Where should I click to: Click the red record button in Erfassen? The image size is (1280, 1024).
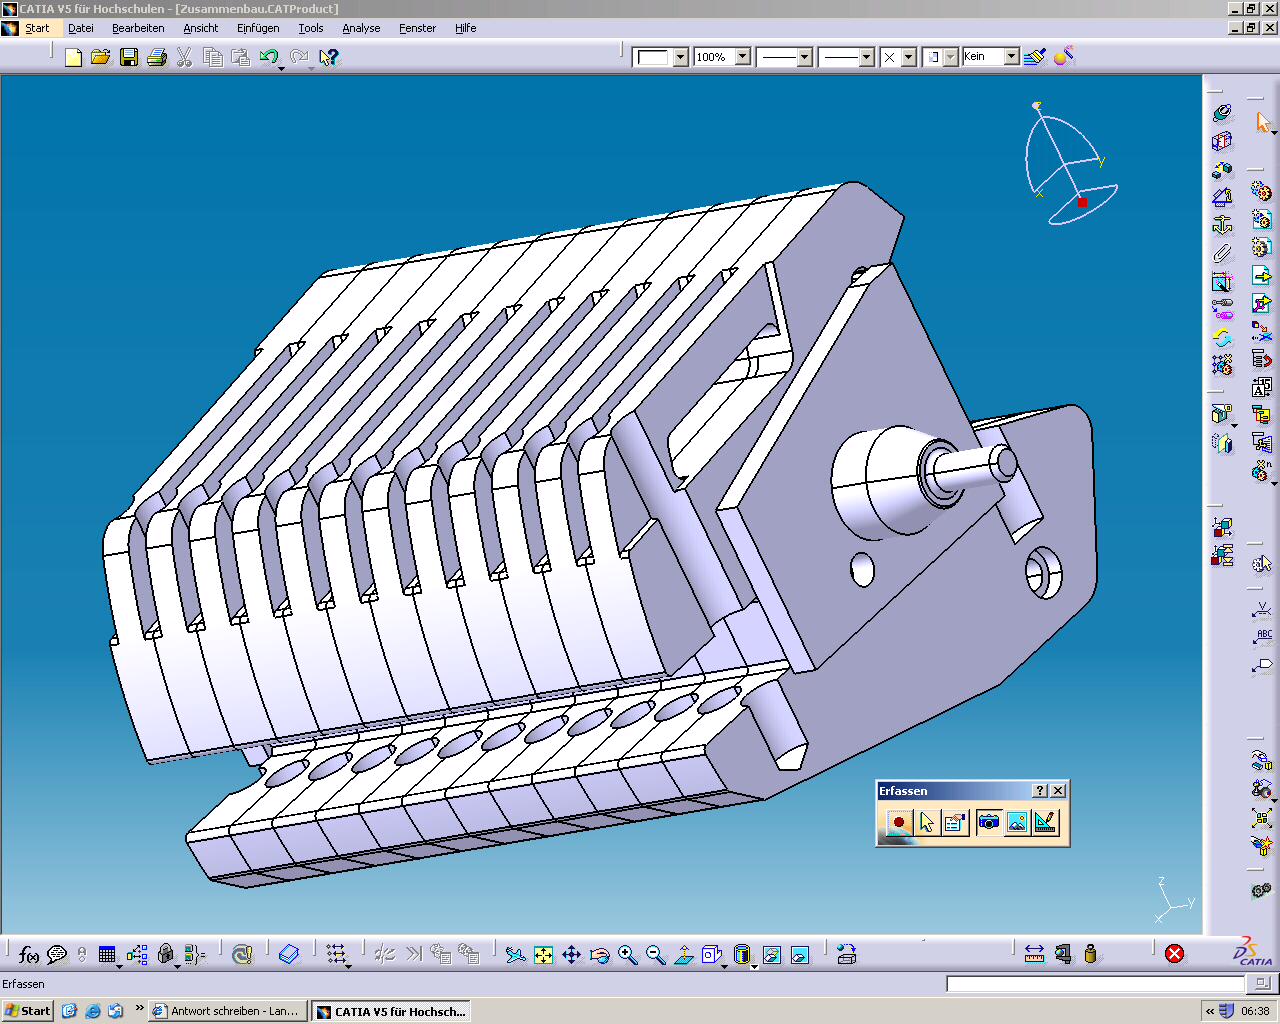(899, 823)
